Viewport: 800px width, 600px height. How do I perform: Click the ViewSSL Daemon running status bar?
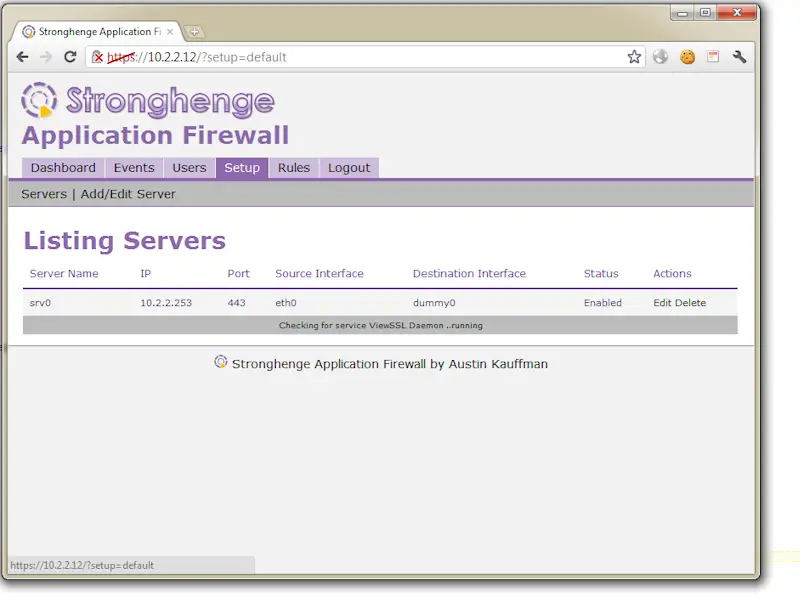tap(380, 325)
